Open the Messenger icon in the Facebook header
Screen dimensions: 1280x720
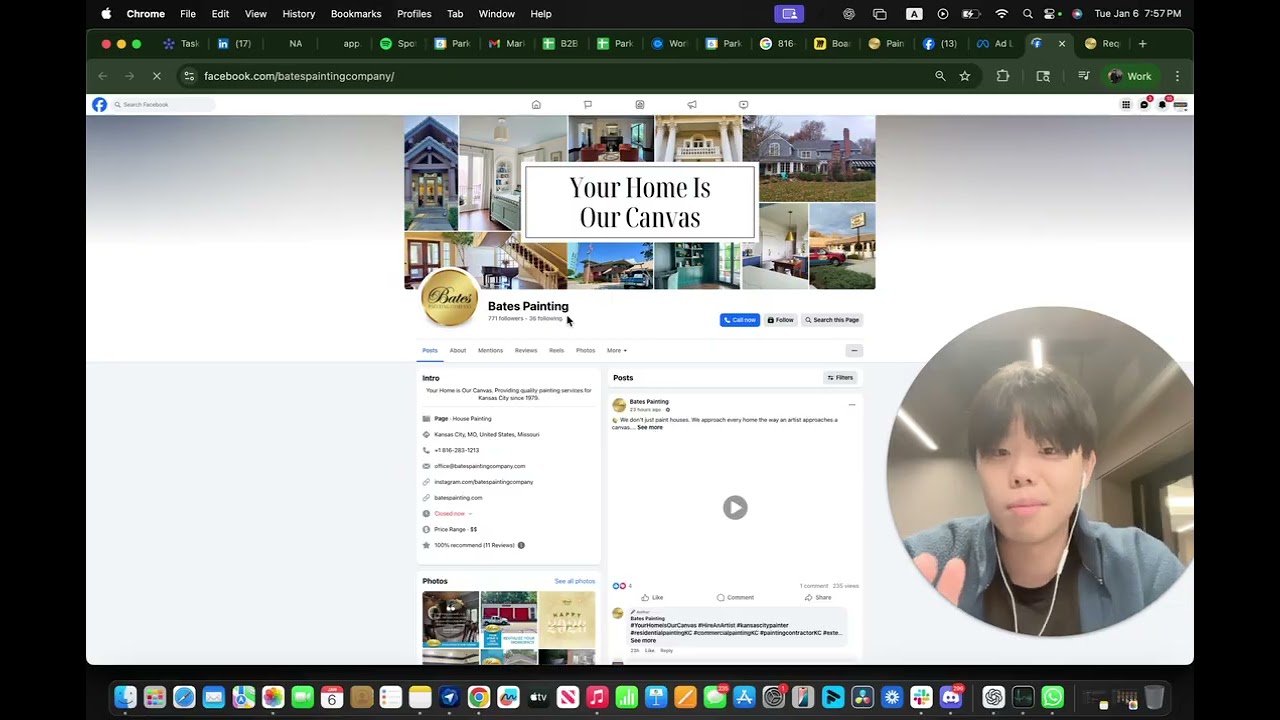(x=1144, y=104)
